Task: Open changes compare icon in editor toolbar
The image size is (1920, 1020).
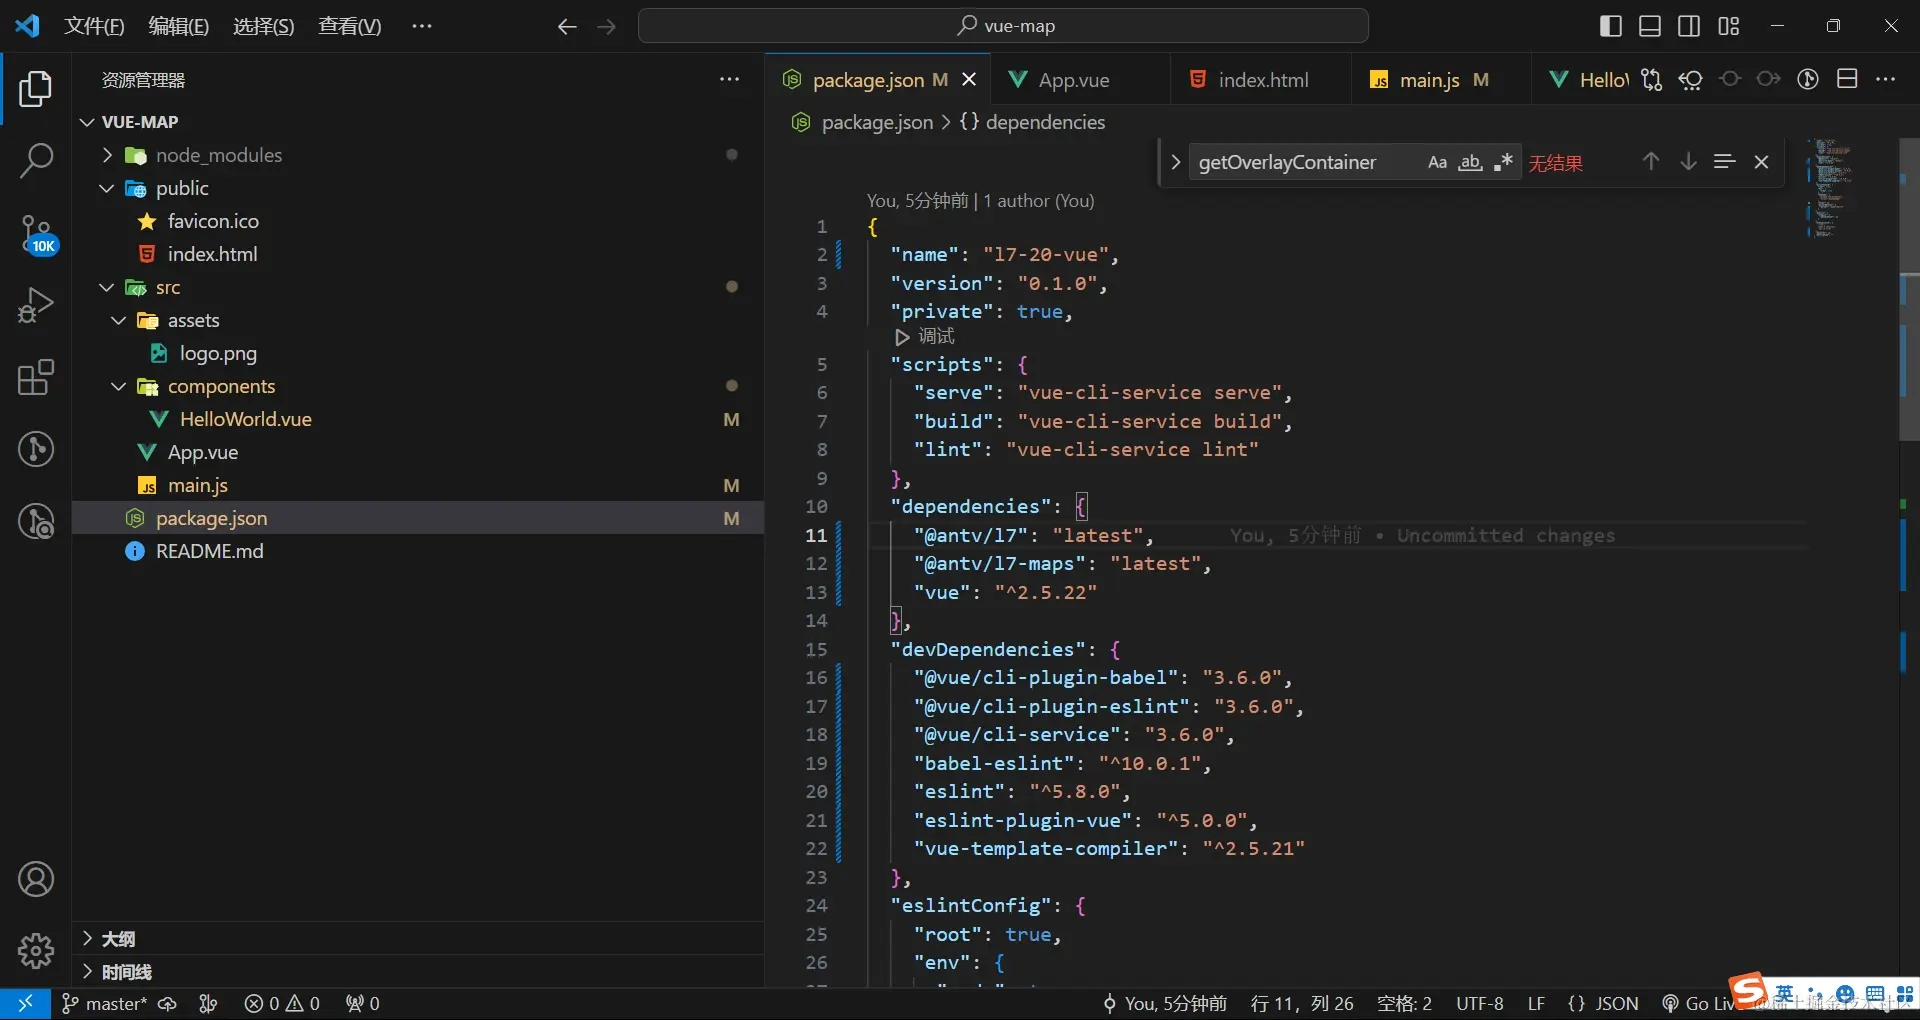Action: (x=1652, y=80)
